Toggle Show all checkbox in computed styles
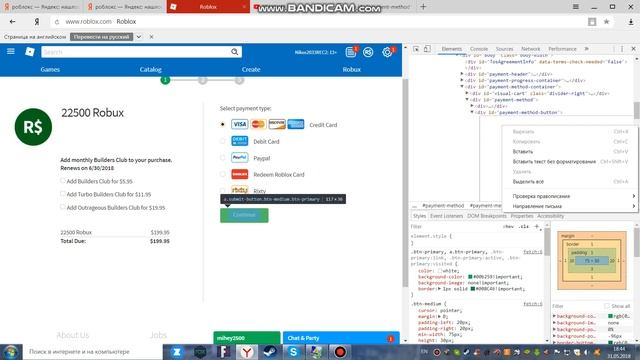This screenshot has height=360, width=640. pos(607,306)
